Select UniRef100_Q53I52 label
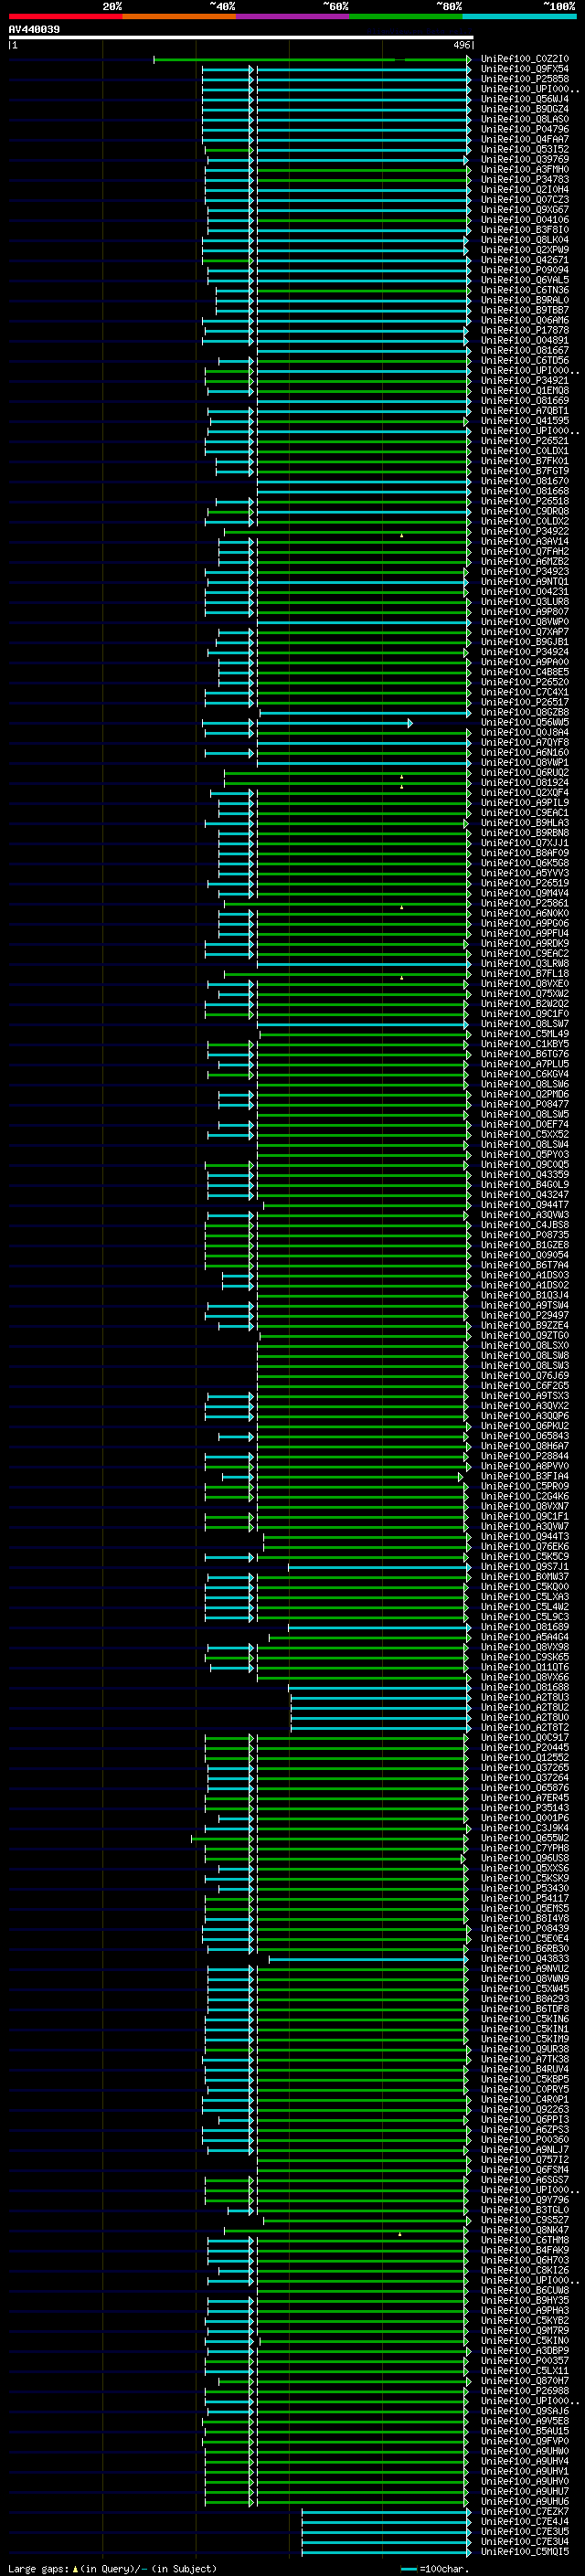The height and width of the screenshot is (2576, 585). click(525, 149)
